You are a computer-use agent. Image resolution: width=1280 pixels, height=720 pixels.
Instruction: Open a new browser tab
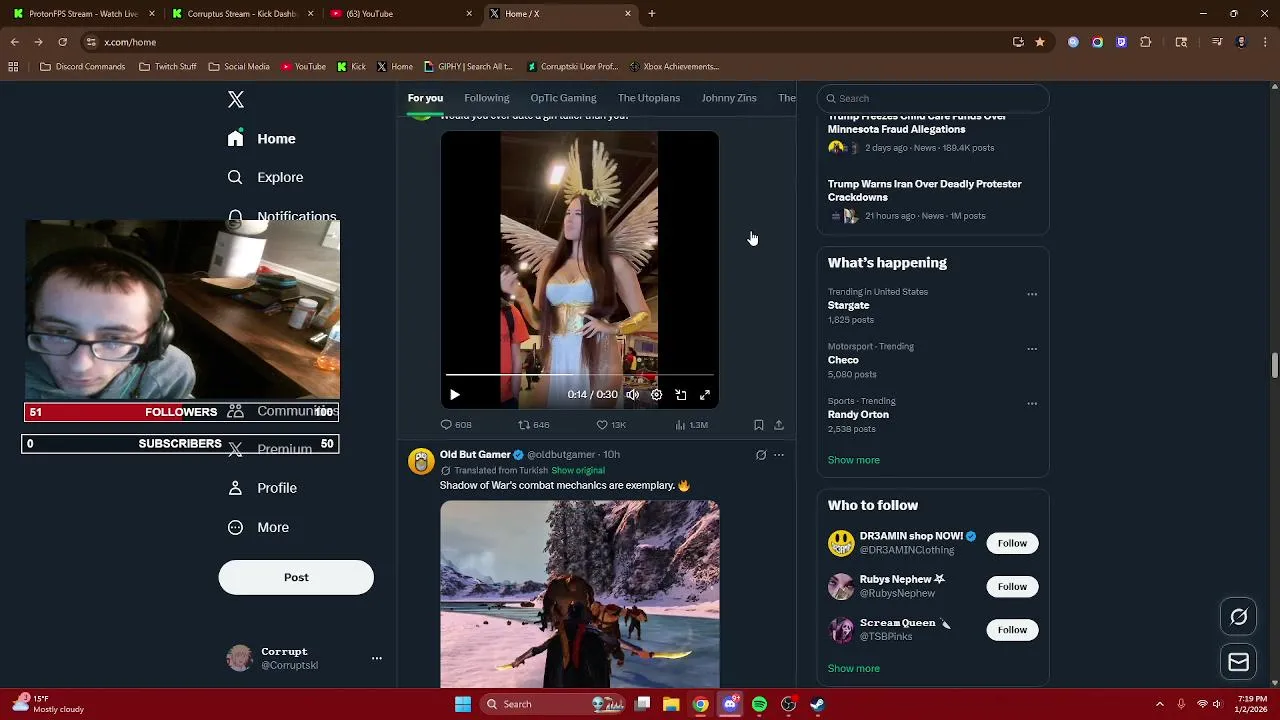(x=652, y=14)
